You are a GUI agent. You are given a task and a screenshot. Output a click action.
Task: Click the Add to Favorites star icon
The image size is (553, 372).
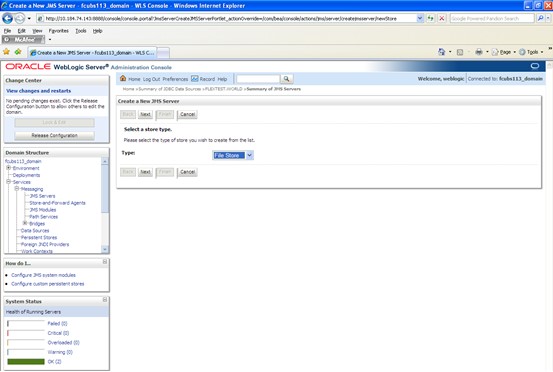pos(18,52)
